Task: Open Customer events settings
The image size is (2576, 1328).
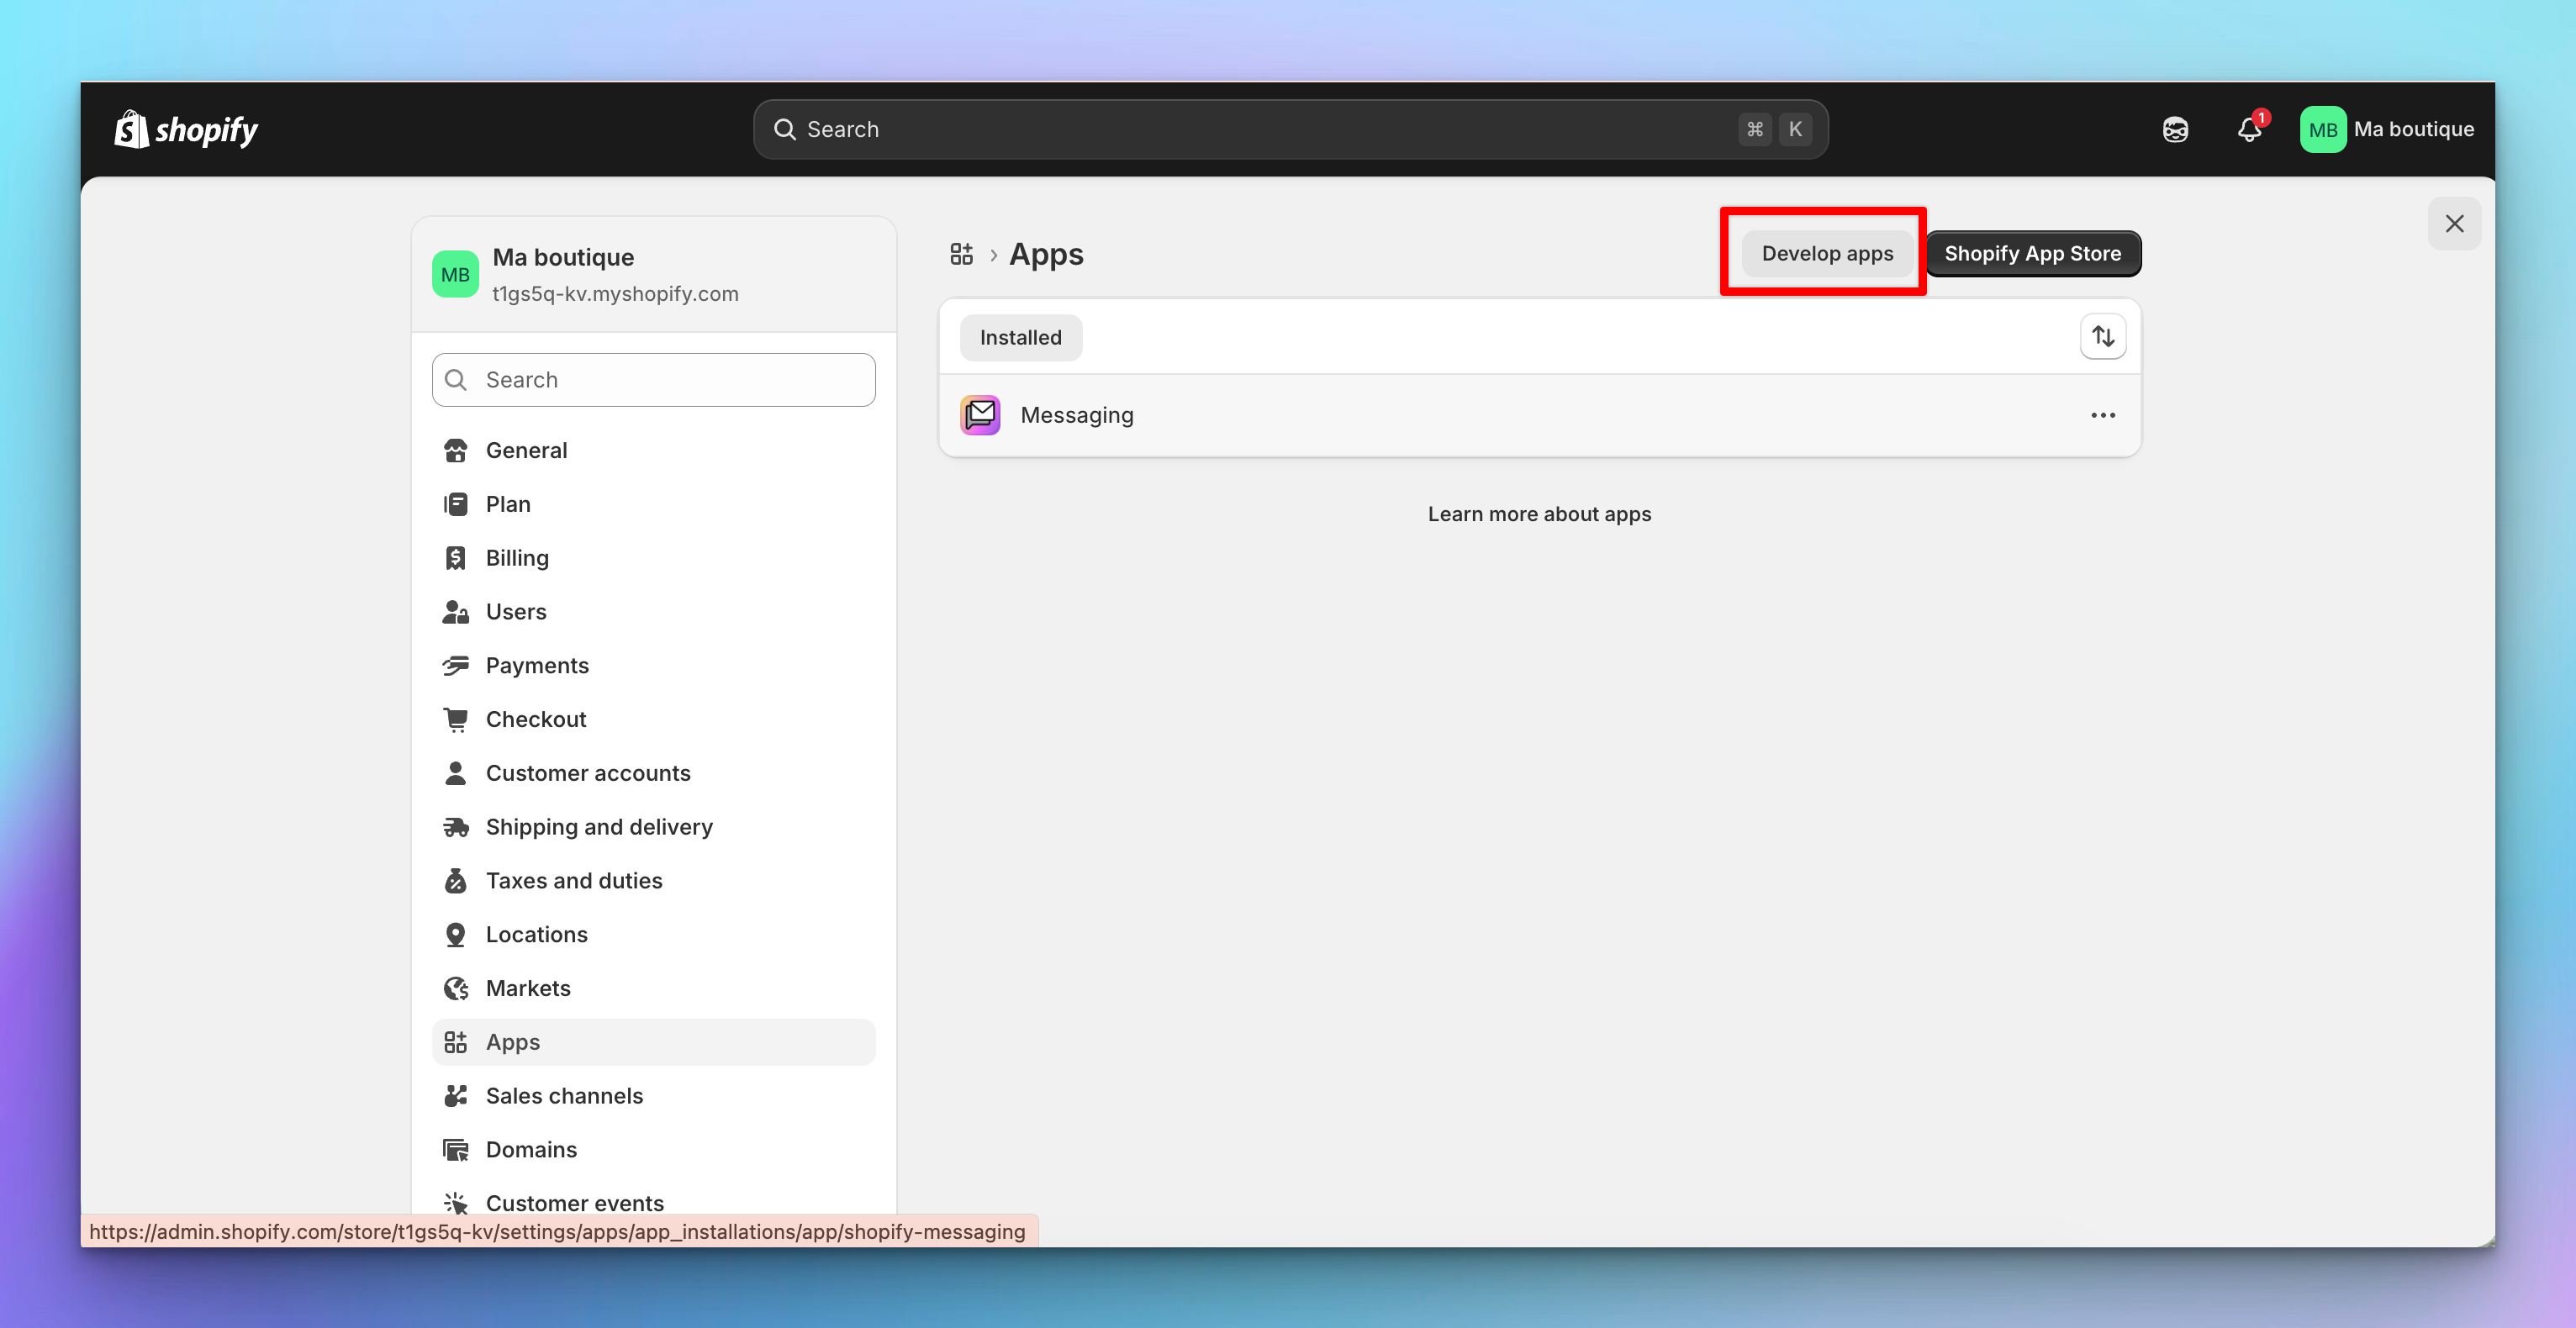Action: 654,1204
